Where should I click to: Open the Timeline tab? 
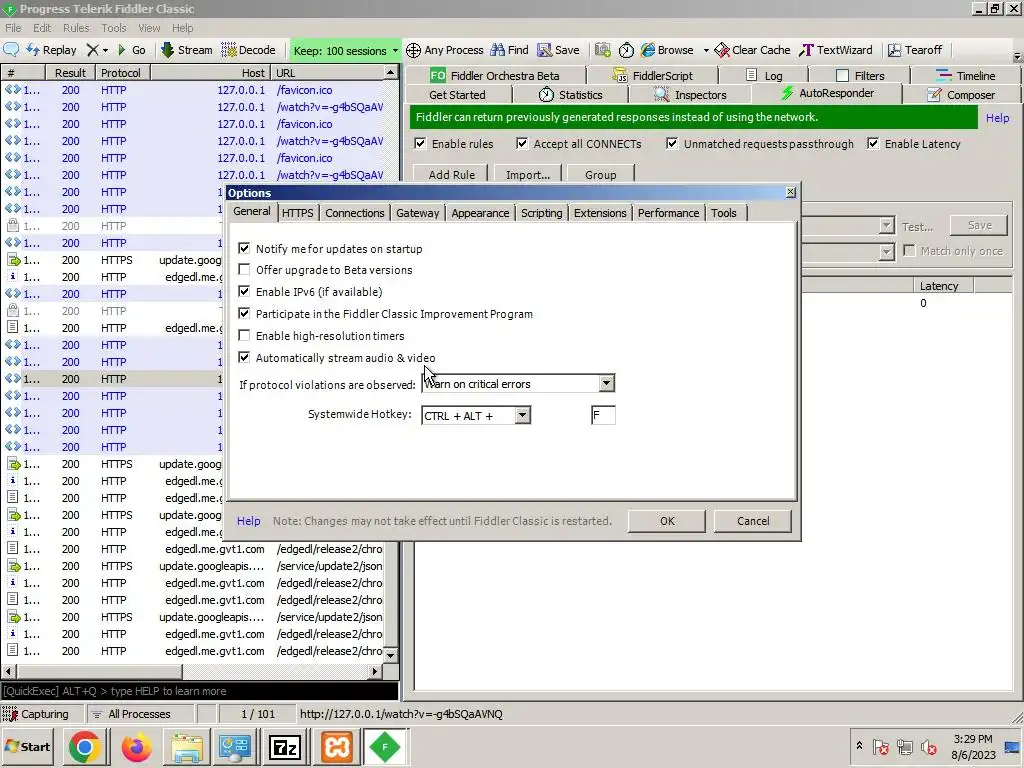[965, 76]
